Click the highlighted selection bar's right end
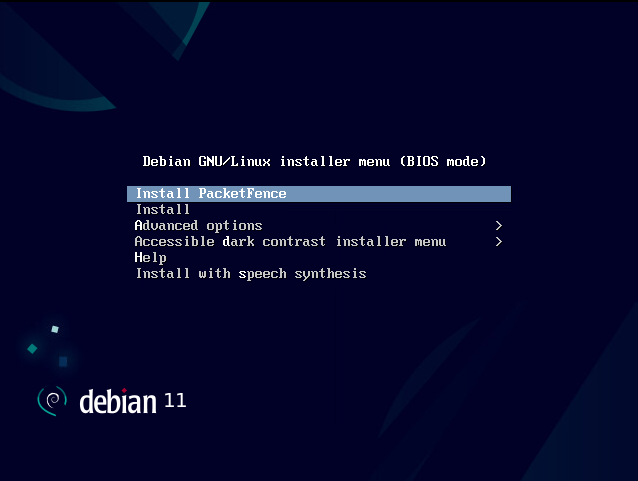 (505, 194)
